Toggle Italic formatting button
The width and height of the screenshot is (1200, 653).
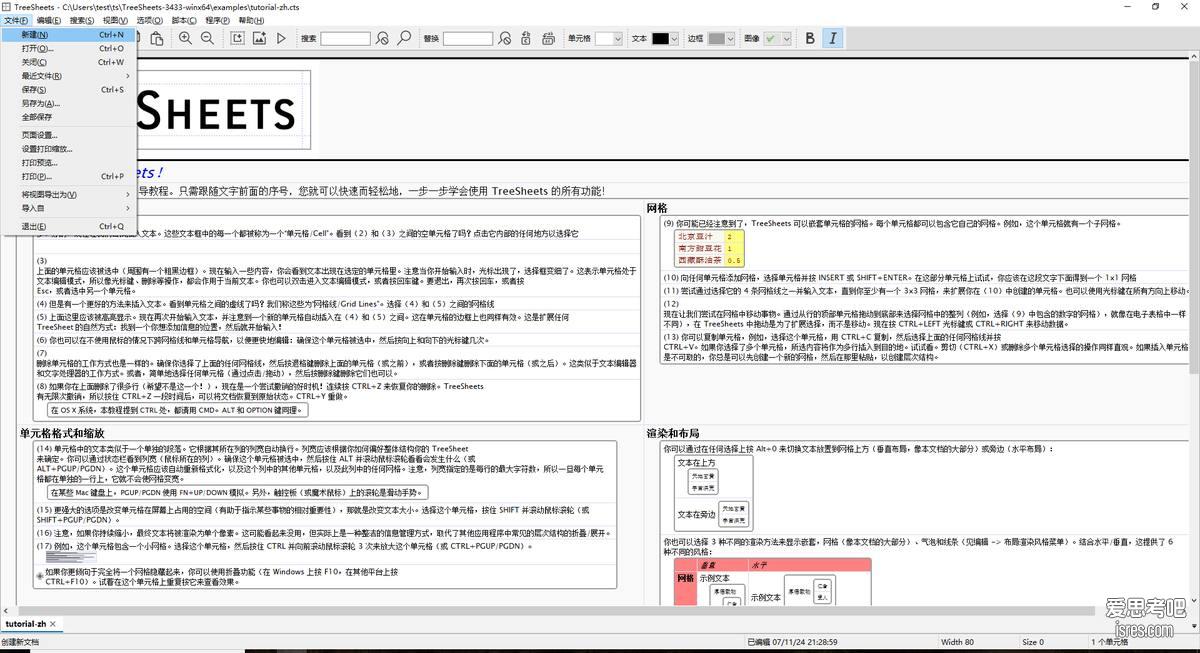point(833,38)
